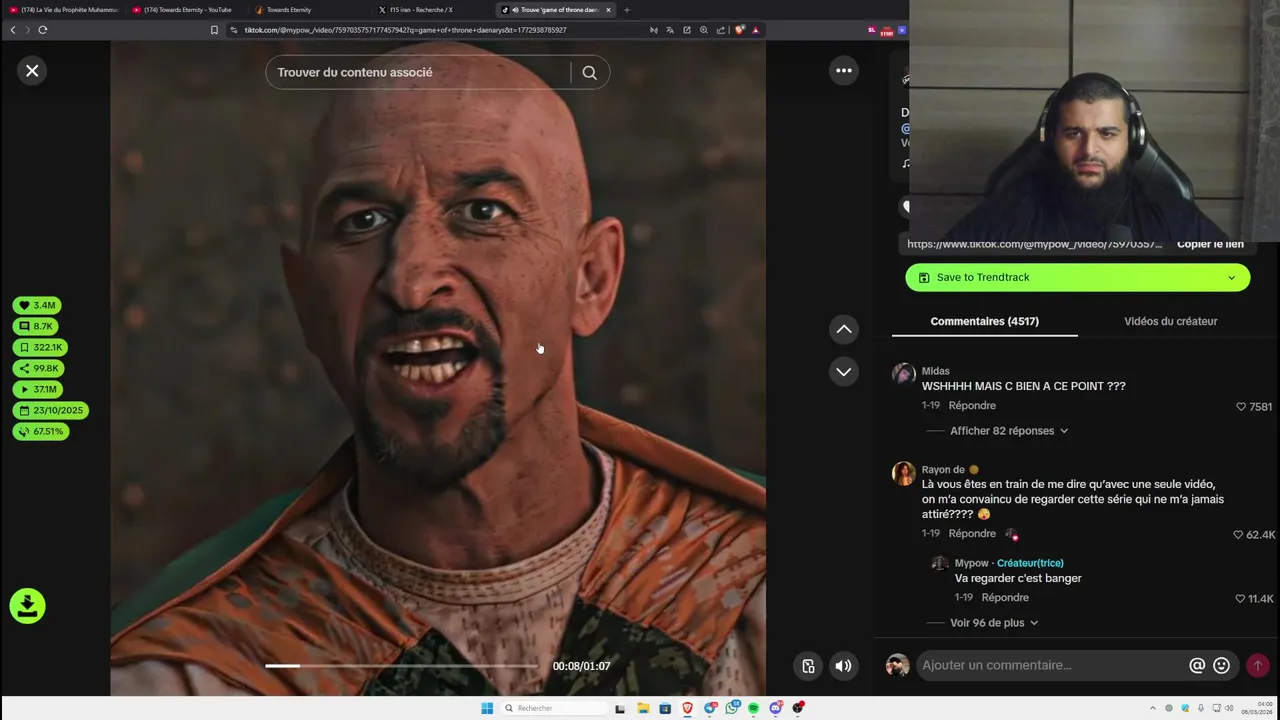Image resolution: width=1280 pixels, height=720 pixels.
Task: Click the 67.51% engagement badge
Action: tap(41, 431)
